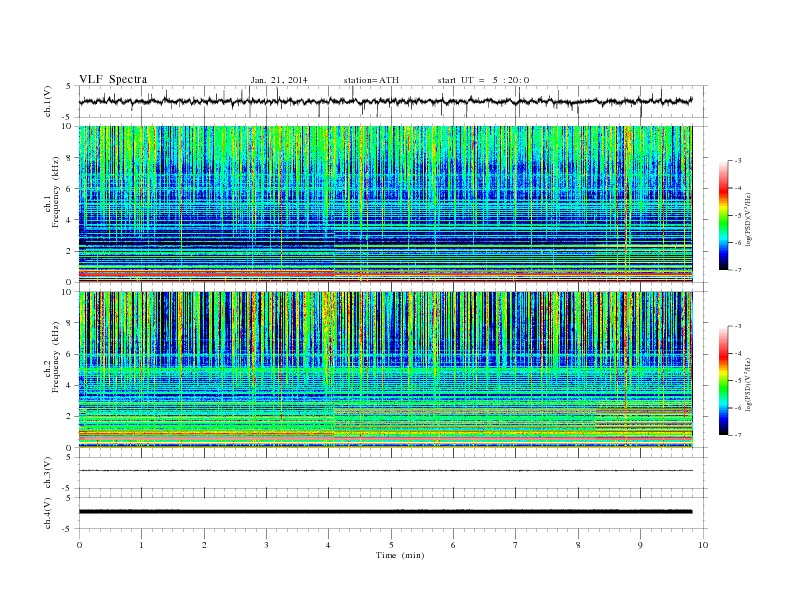Click inside the ch.1 spectrogram panel
792x612 pixels.
[385, 204]
